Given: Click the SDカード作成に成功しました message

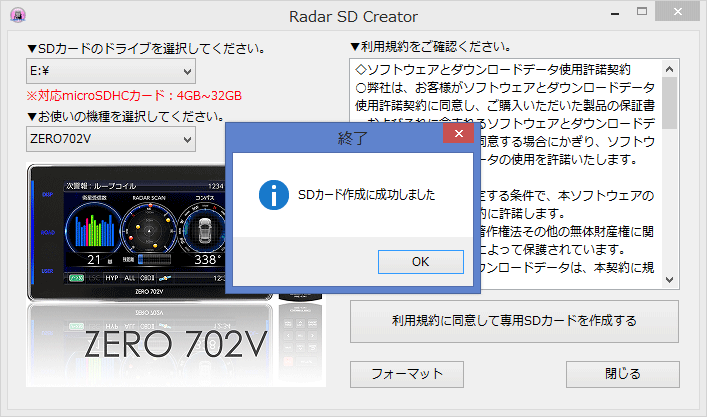Looking at the screenshot, I should (367, 195).
